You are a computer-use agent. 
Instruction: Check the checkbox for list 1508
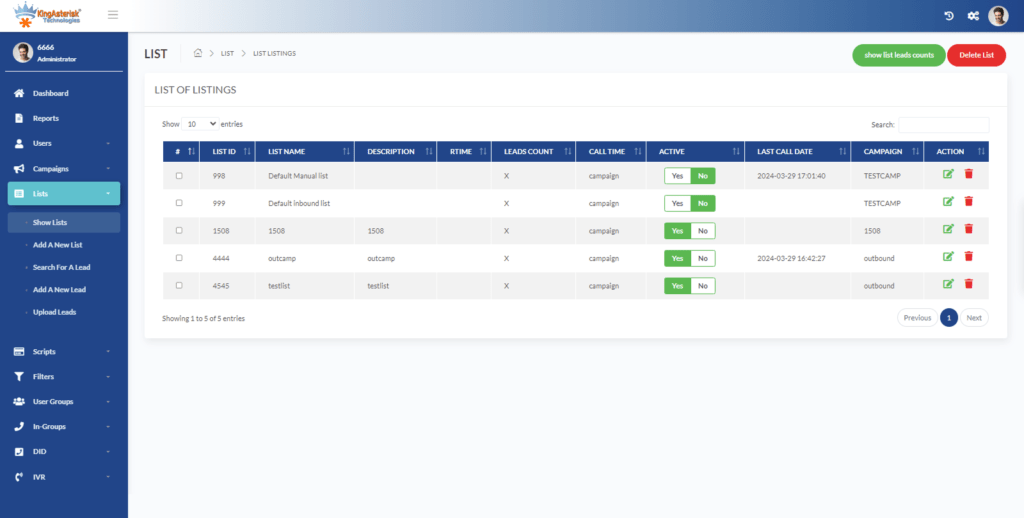(179, 231)
